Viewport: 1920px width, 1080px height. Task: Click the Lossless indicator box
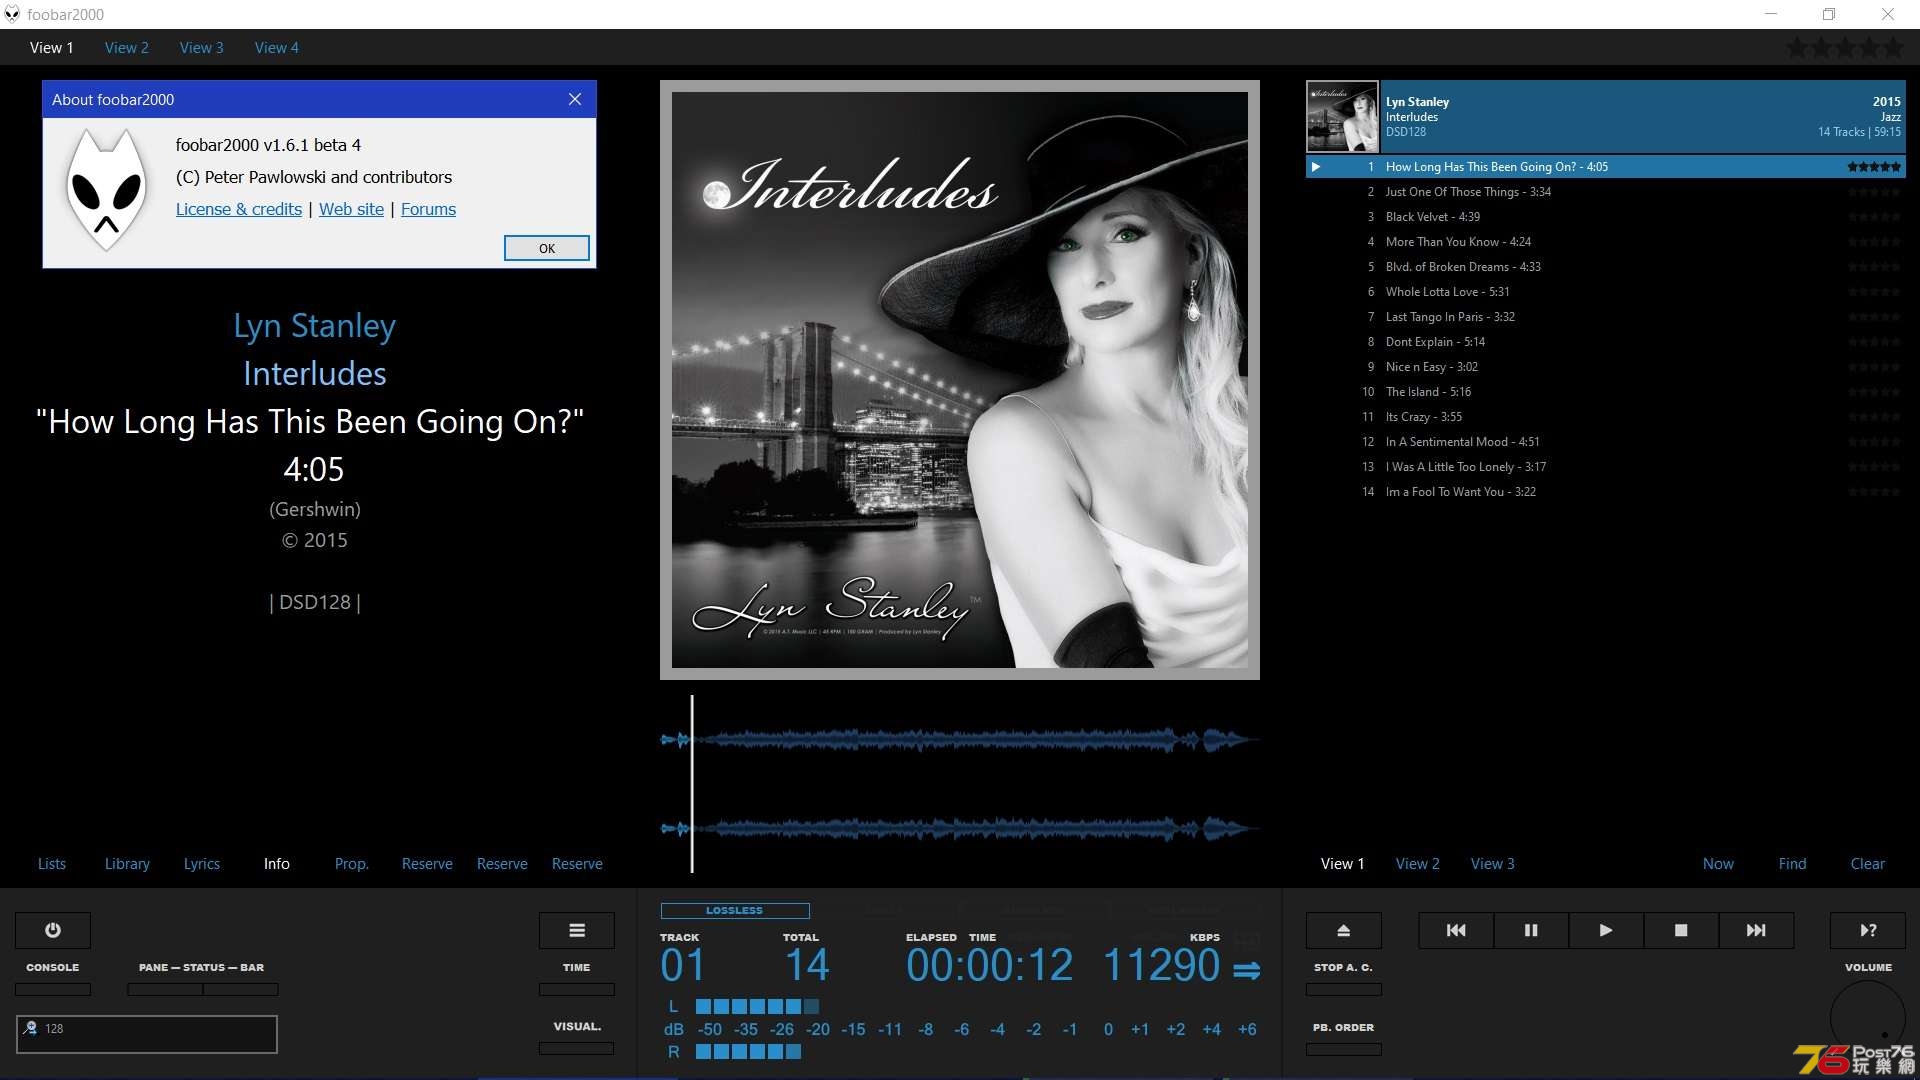tap(735, 910)
